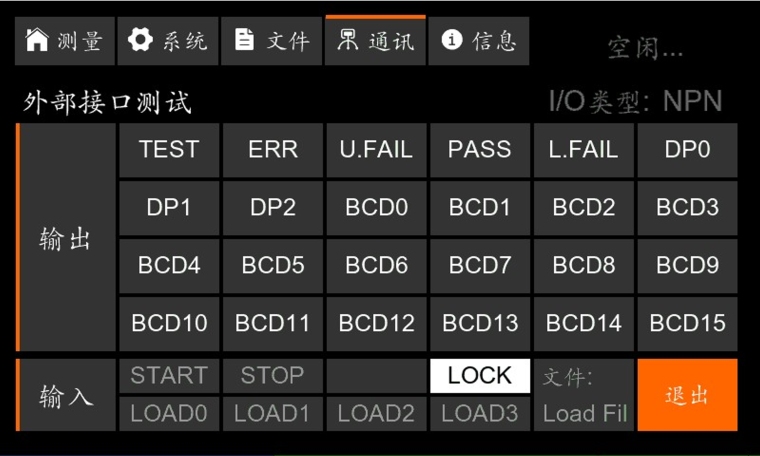Click the home icon for measurement tab
The image size is (760, 456).
tap(37, 40)
